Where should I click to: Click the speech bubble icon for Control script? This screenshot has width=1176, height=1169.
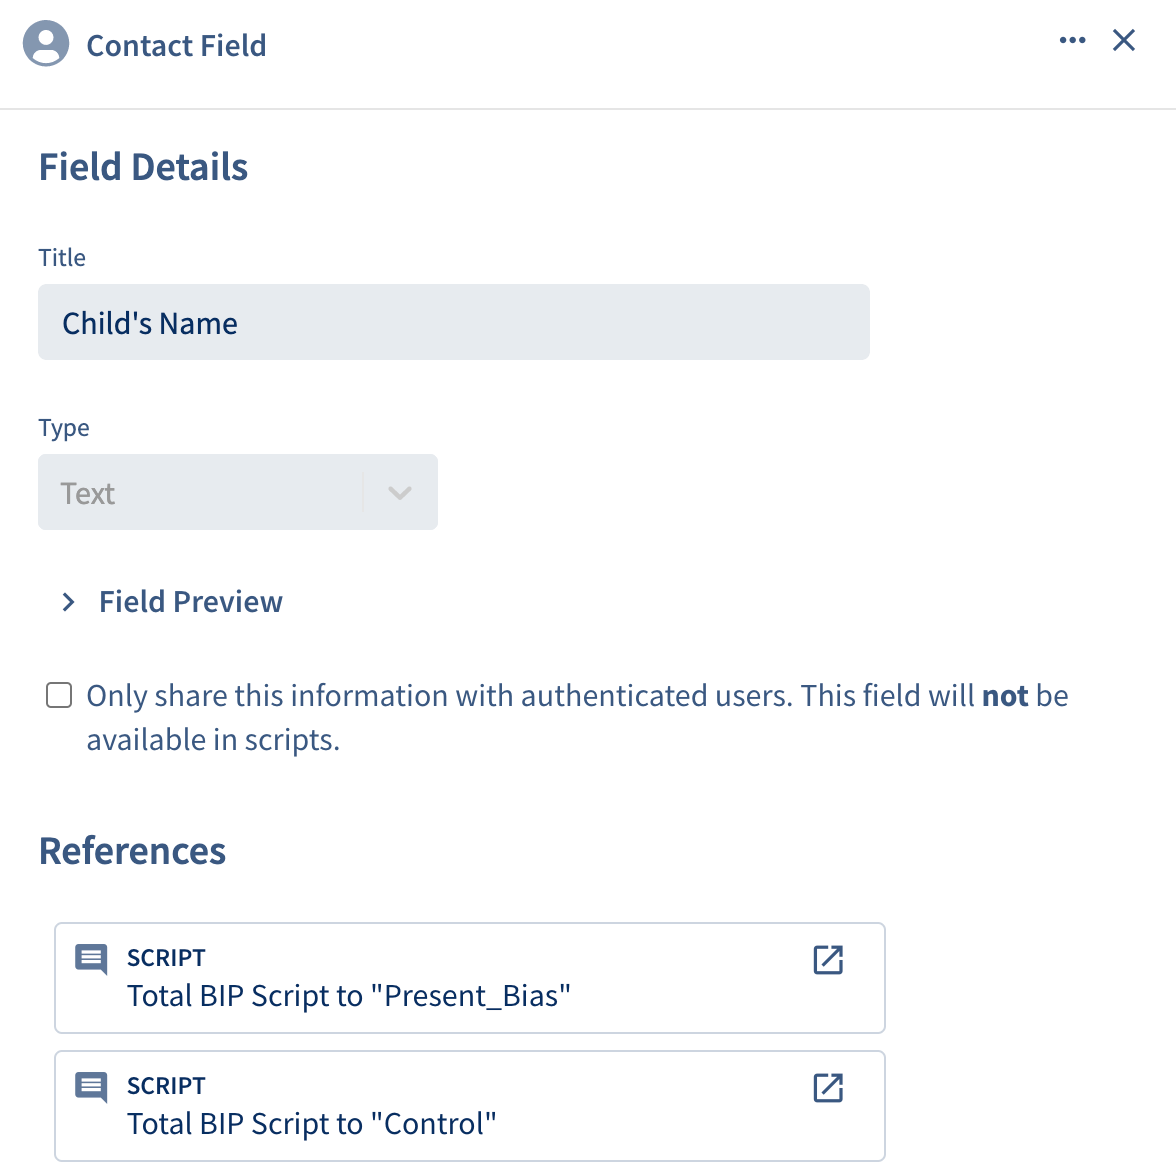[x=91, y=1087]
